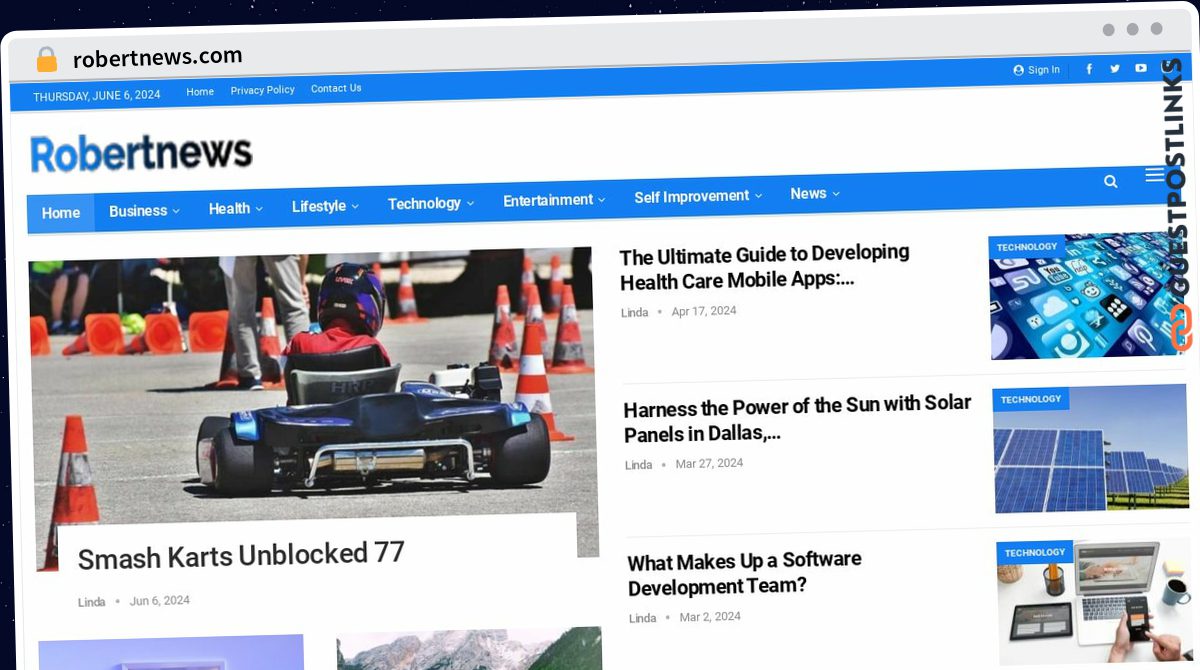Open the YouTube icon link
Screen dimensions: 1200x670
click(x=1141, y=68)
